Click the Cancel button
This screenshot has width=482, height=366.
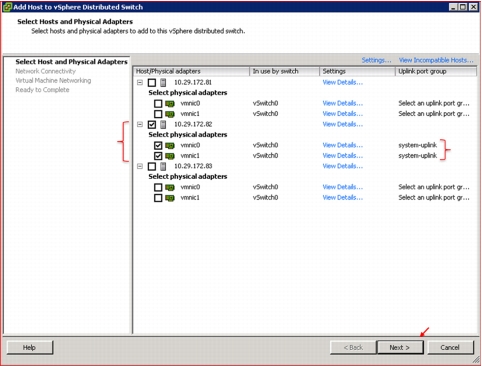coord(450,347)
